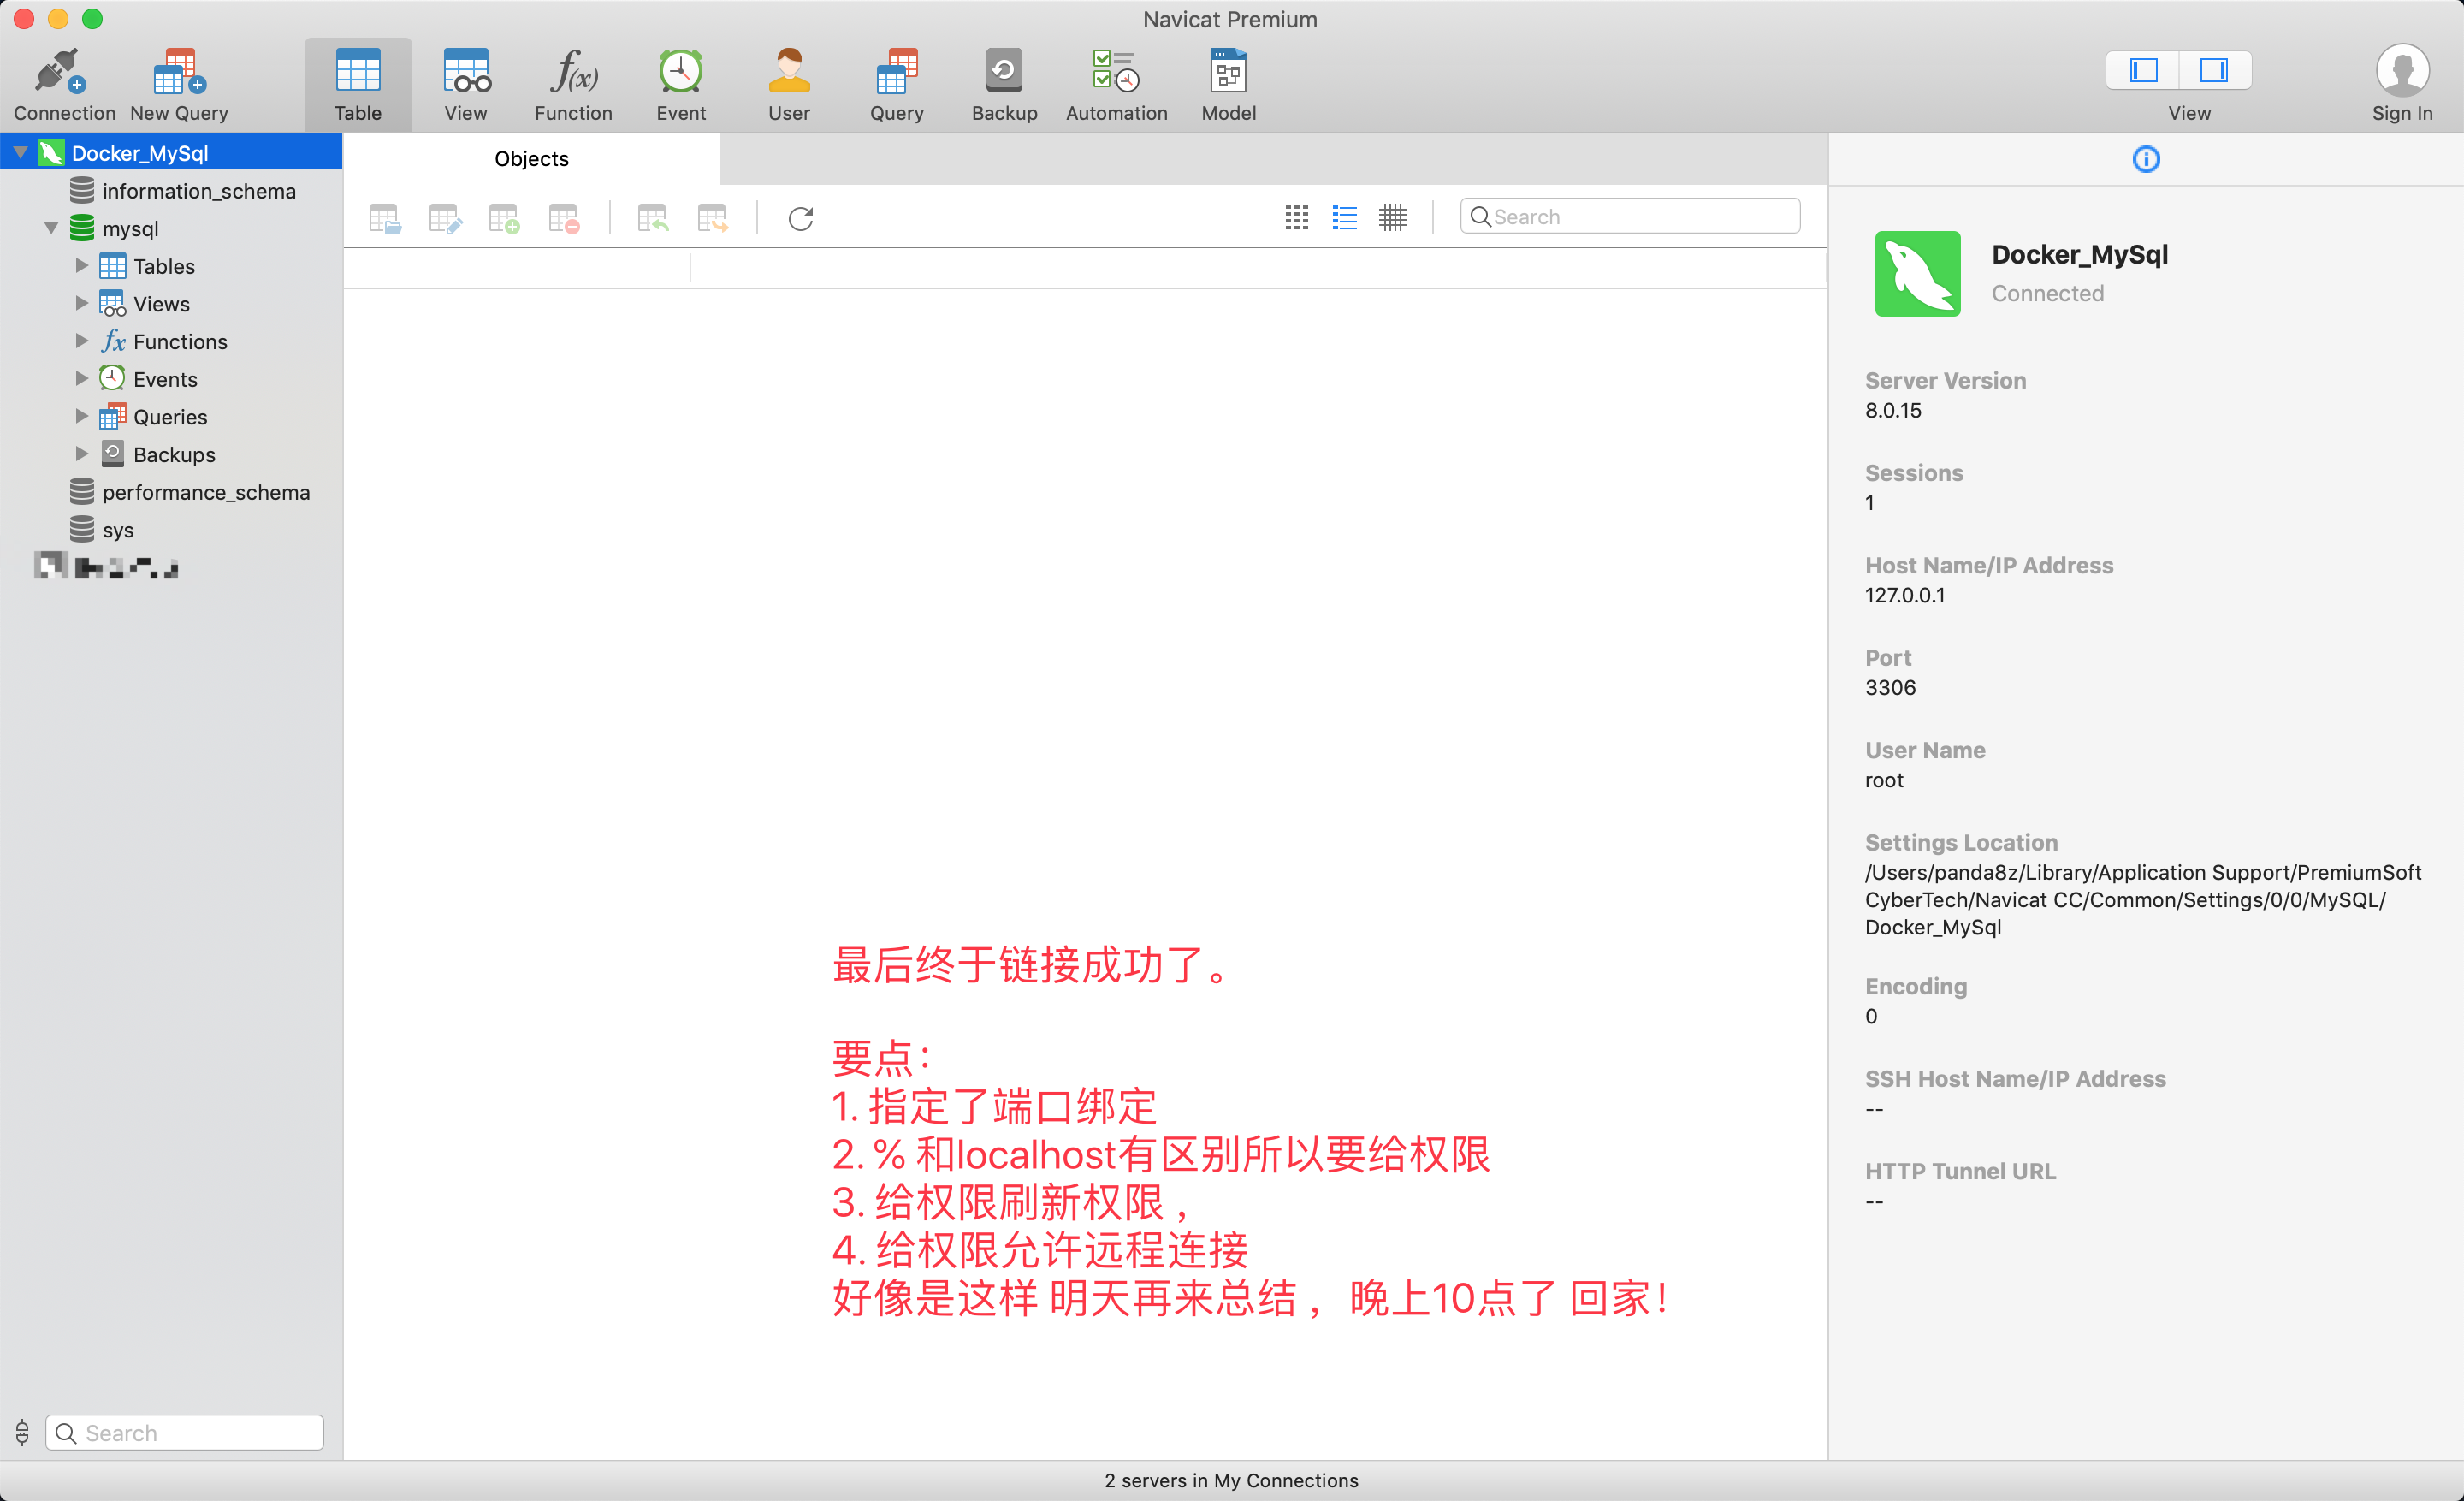
Task: Click the sidebar Search field
Action: click(x=185, y=1433)
